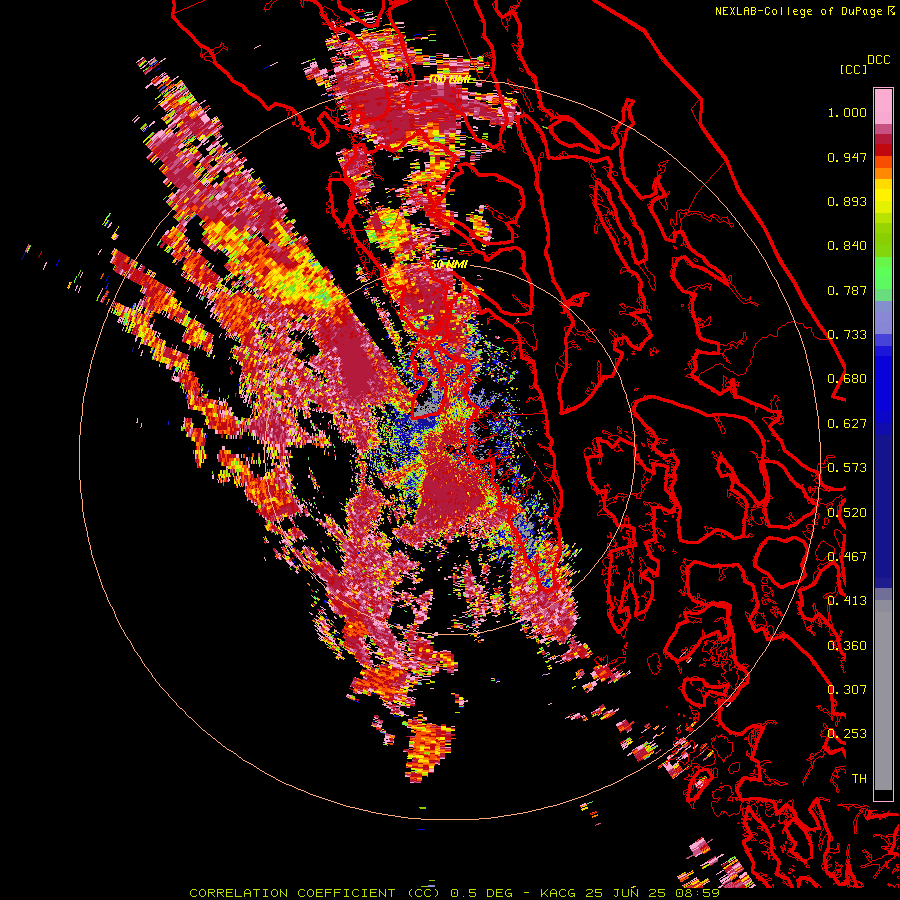
Task: Pick the gray lower section of the color bar
Action: click(x=883, y=695)
